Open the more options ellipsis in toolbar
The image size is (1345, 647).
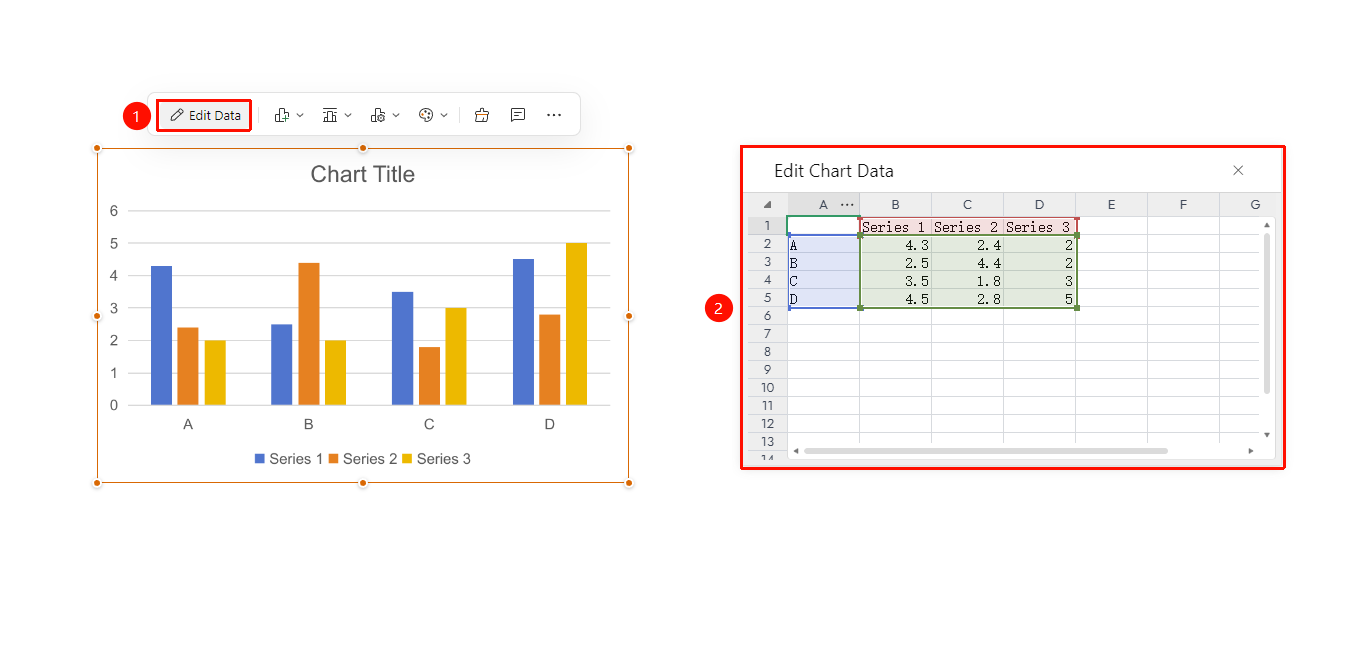pyautogui.click(x=554, y=115)
